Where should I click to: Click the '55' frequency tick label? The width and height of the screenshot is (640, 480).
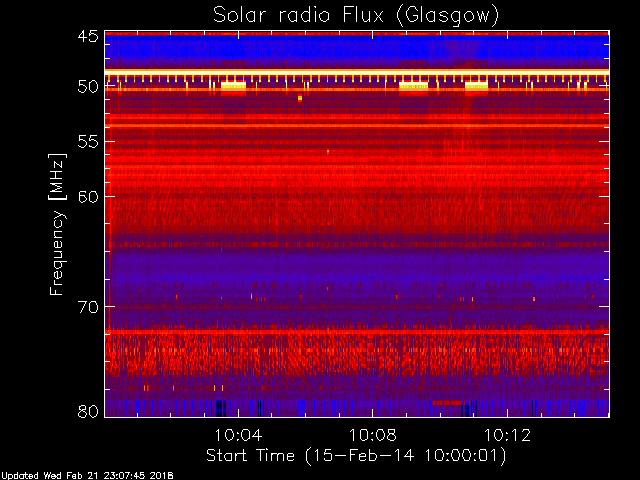click(x=88, y=142)
